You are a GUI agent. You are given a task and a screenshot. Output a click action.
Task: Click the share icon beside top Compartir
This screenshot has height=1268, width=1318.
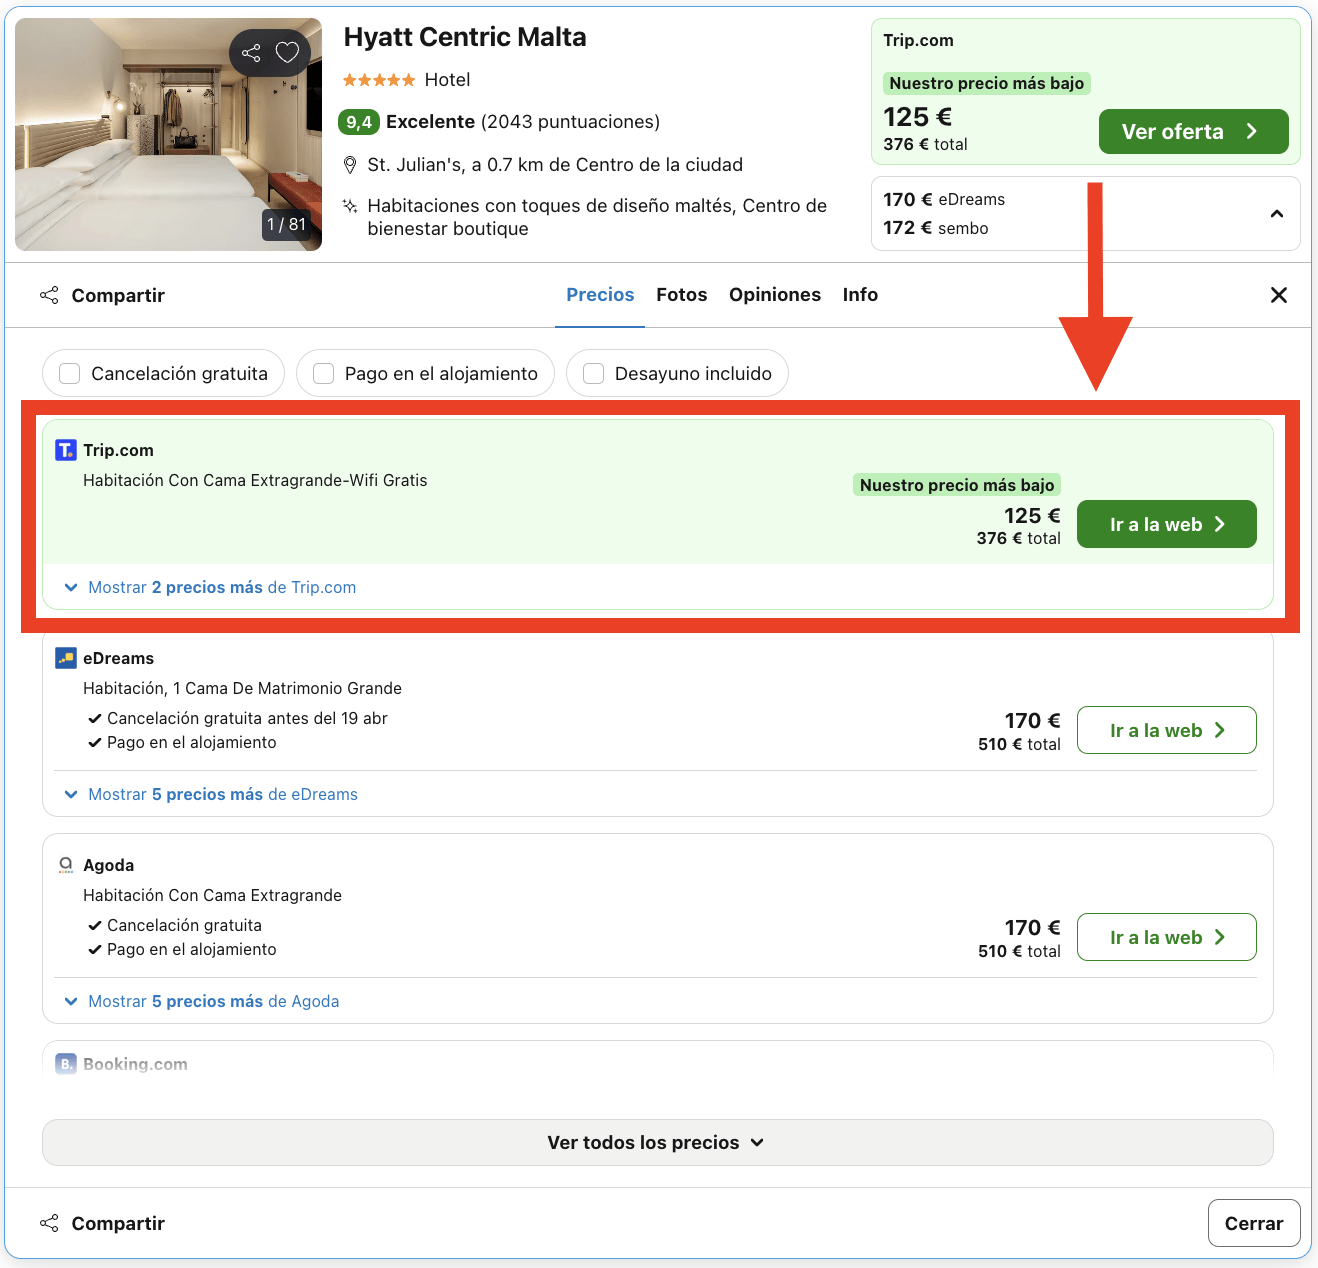click(x=49, y=295)
